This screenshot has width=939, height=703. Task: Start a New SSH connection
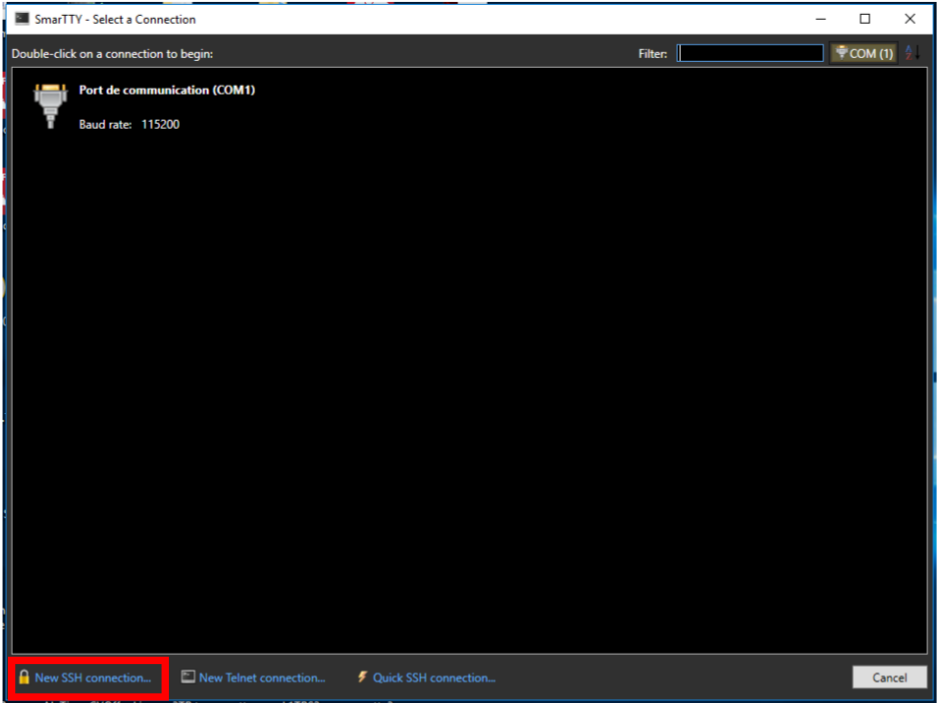pyautogui.click(x=87, y=677)
